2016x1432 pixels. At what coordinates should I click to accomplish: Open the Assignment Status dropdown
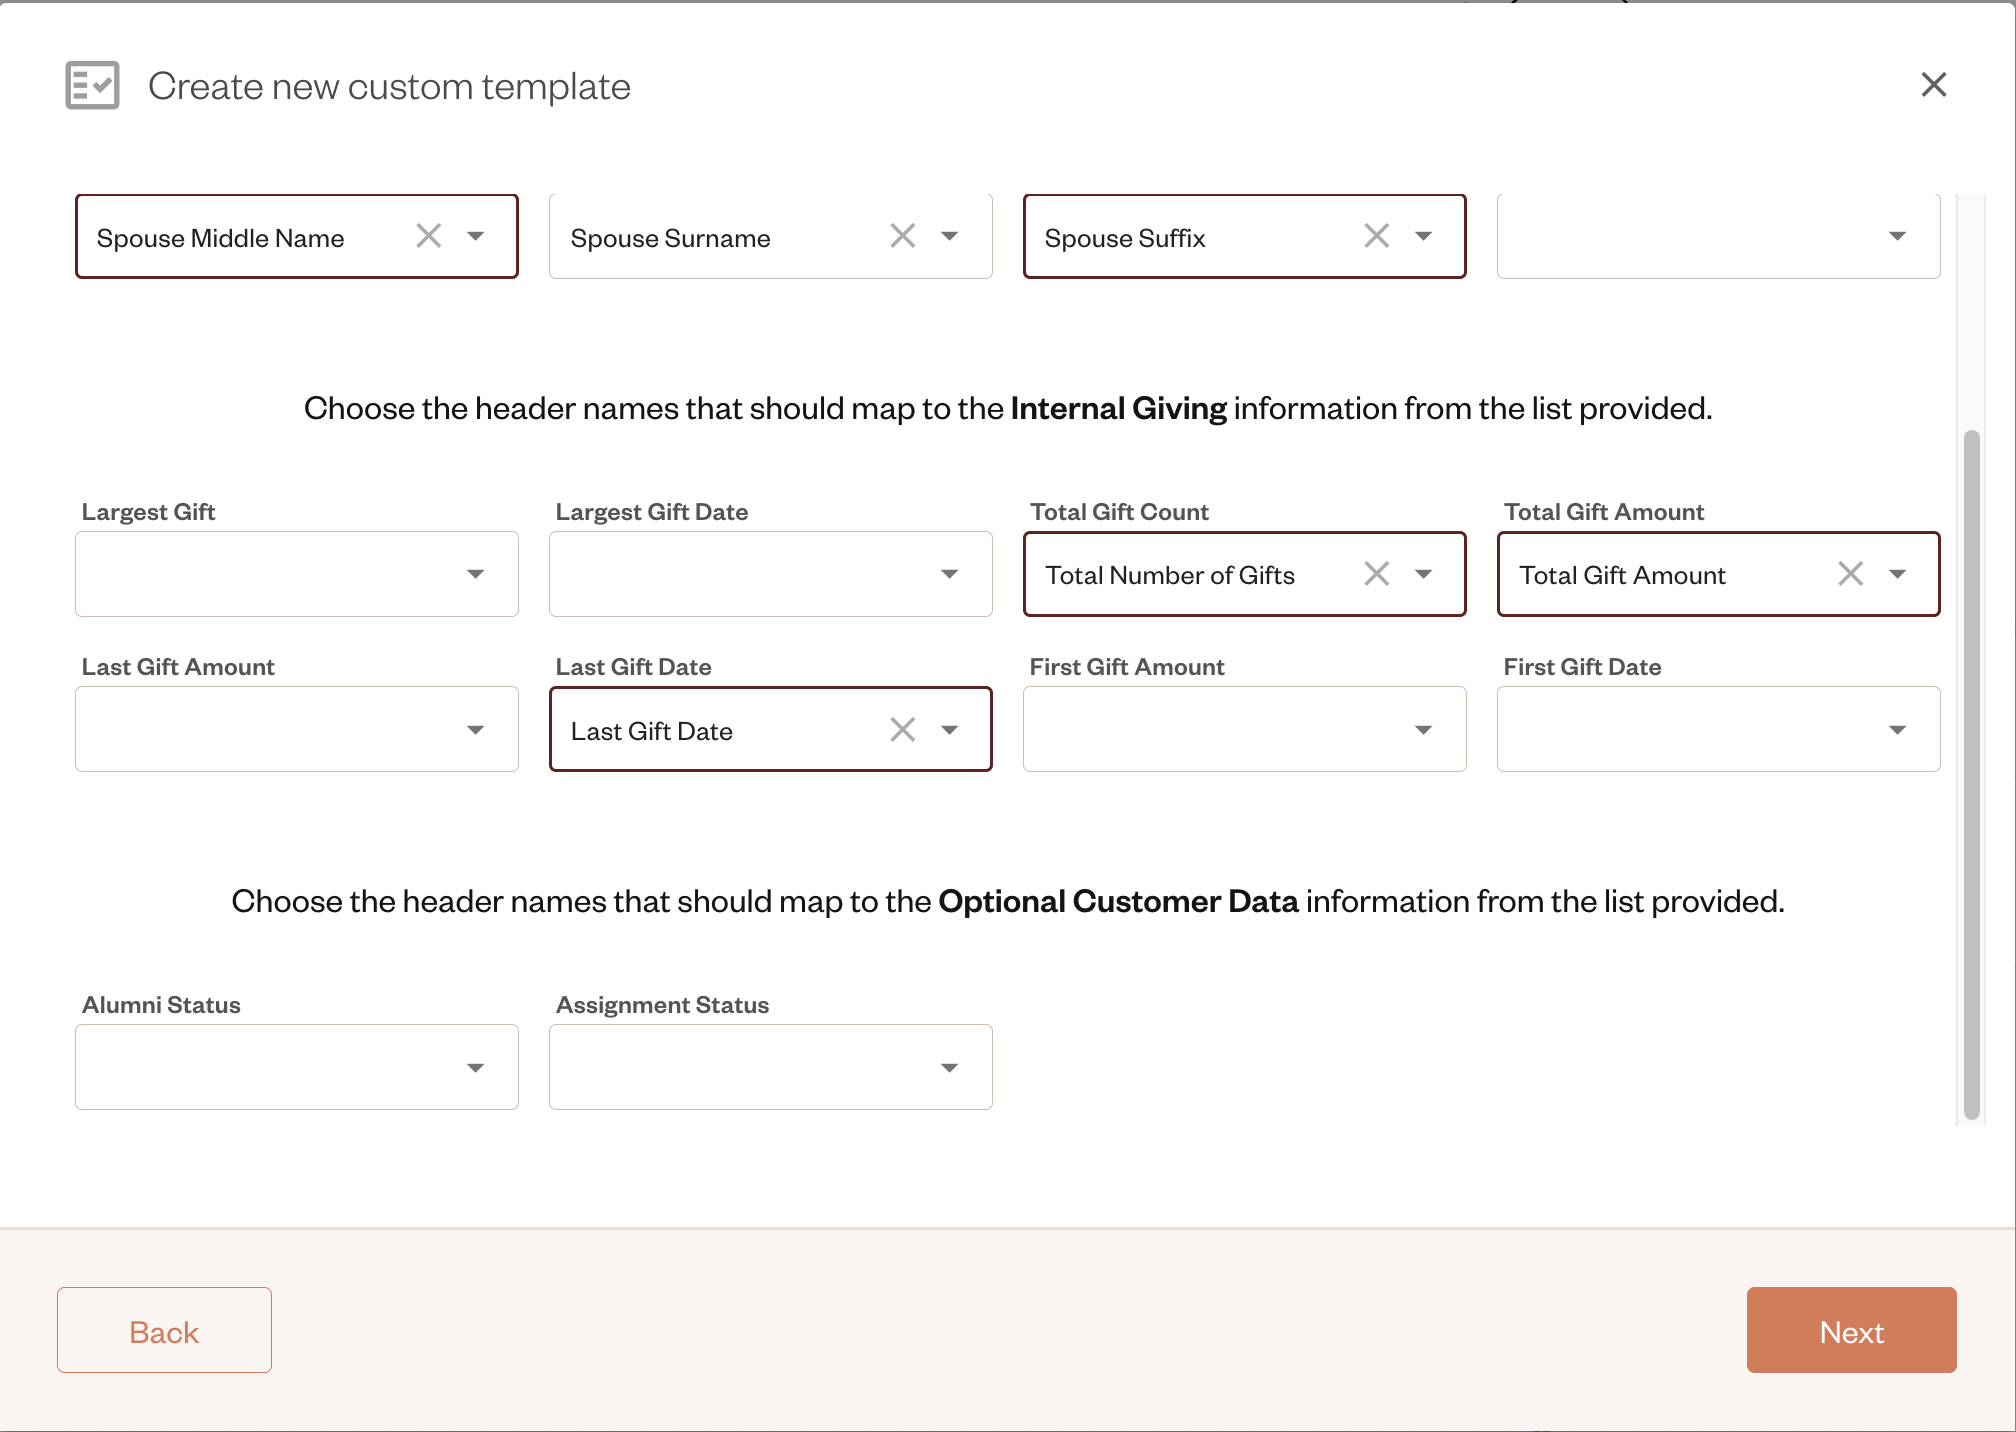[771, 1067]
